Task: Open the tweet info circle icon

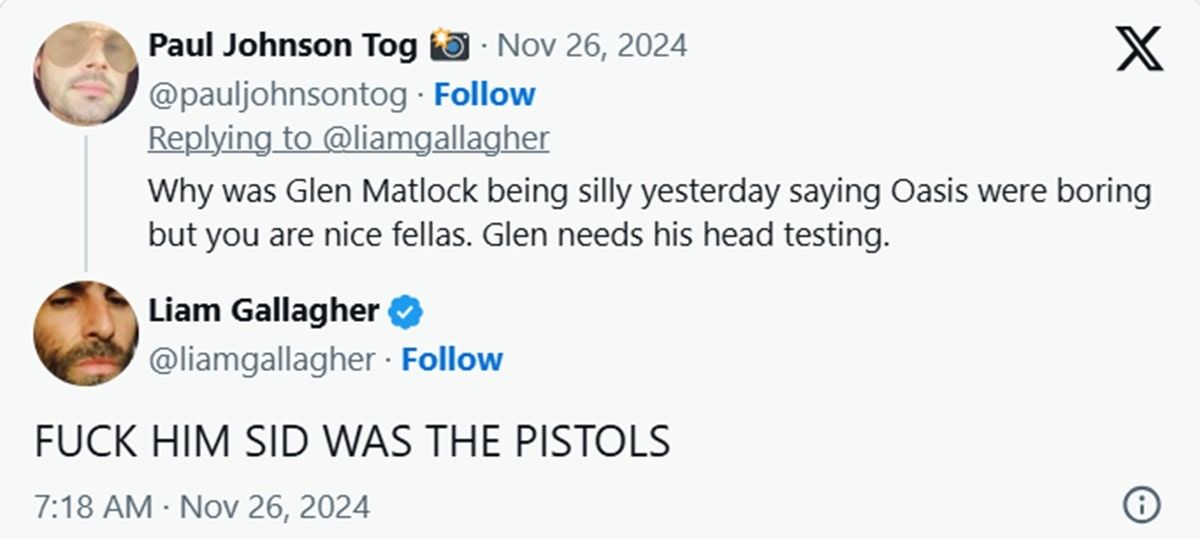Action: [1141, 506]
